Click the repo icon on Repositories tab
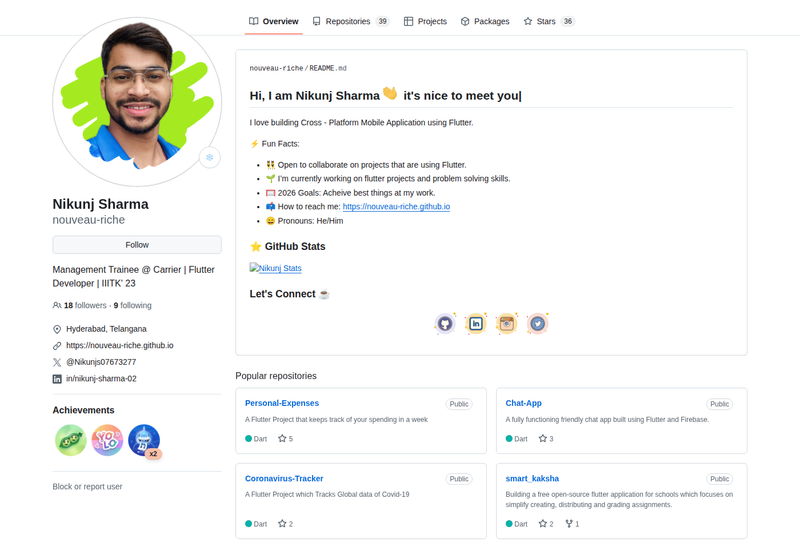800x541 pixels. pos(316,21)
